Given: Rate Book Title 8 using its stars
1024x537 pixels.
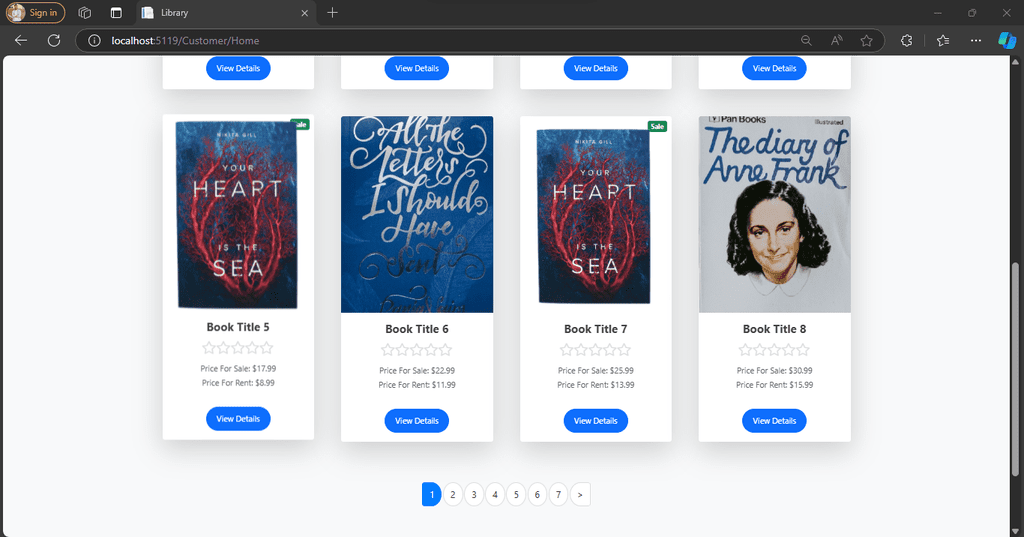Looking at the screenshot, I should pyautogui.click(x=775, y=350).
